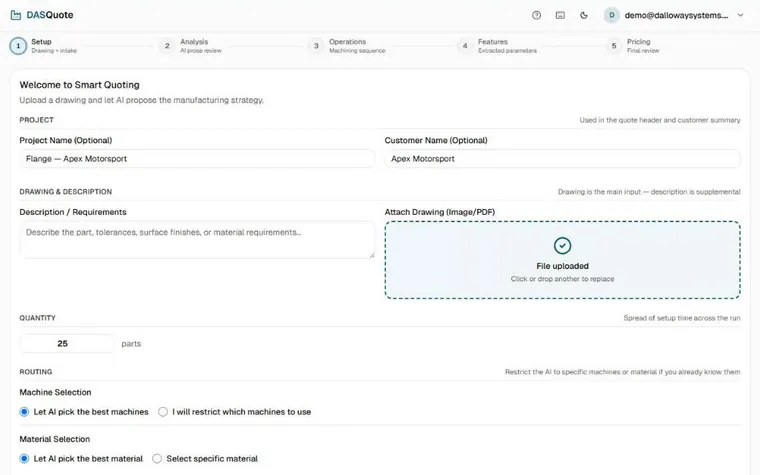The image size is (760, 475).
Task: Click the quantity field showing 25
Action: tap(67, 344)
